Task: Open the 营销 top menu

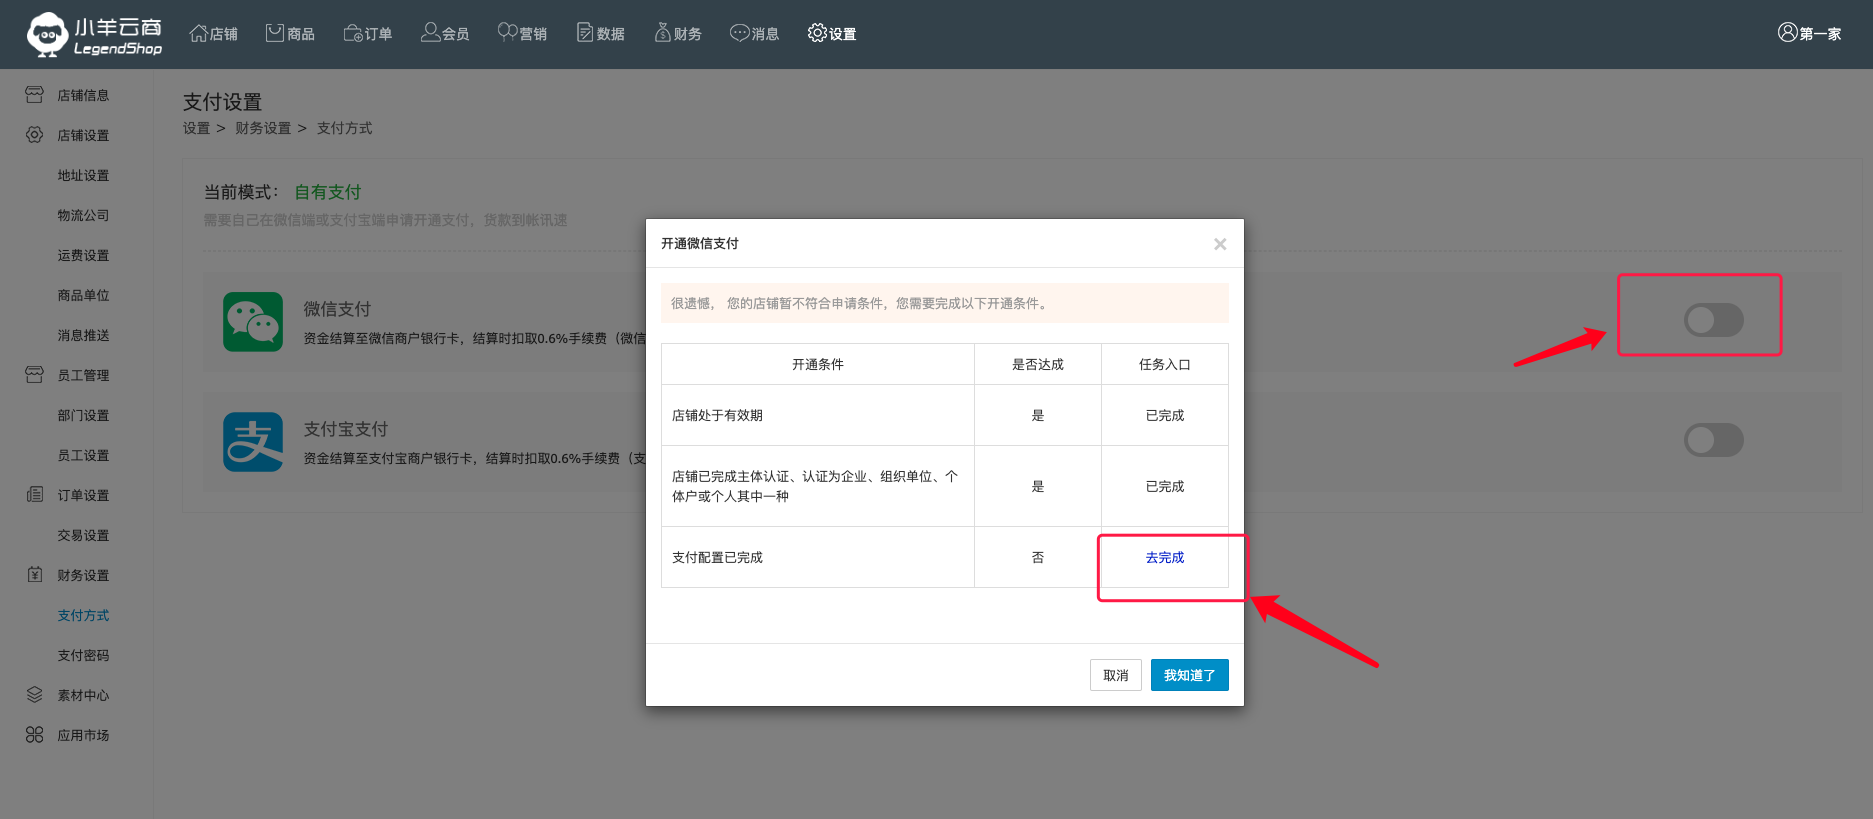Action: (522, 33)
